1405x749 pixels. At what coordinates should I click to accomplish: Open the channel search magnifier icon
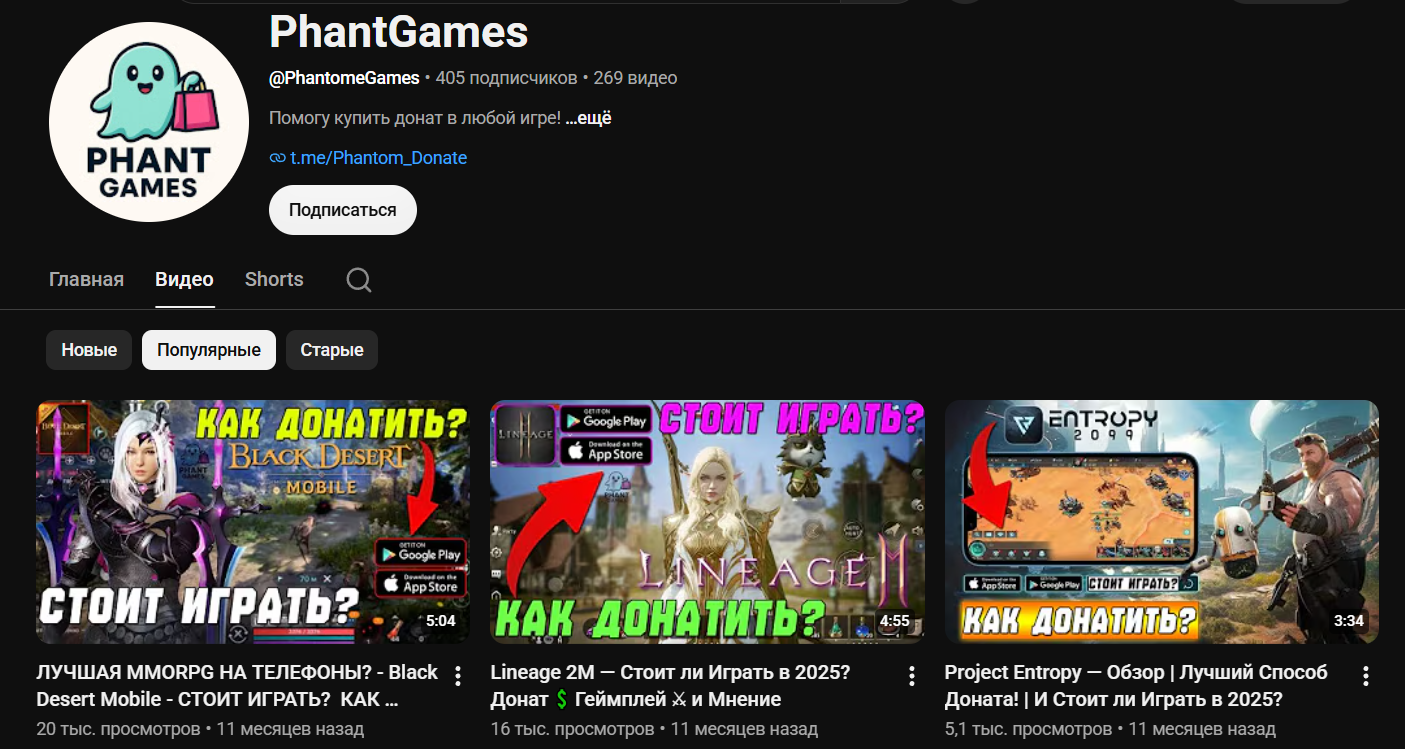359,280
